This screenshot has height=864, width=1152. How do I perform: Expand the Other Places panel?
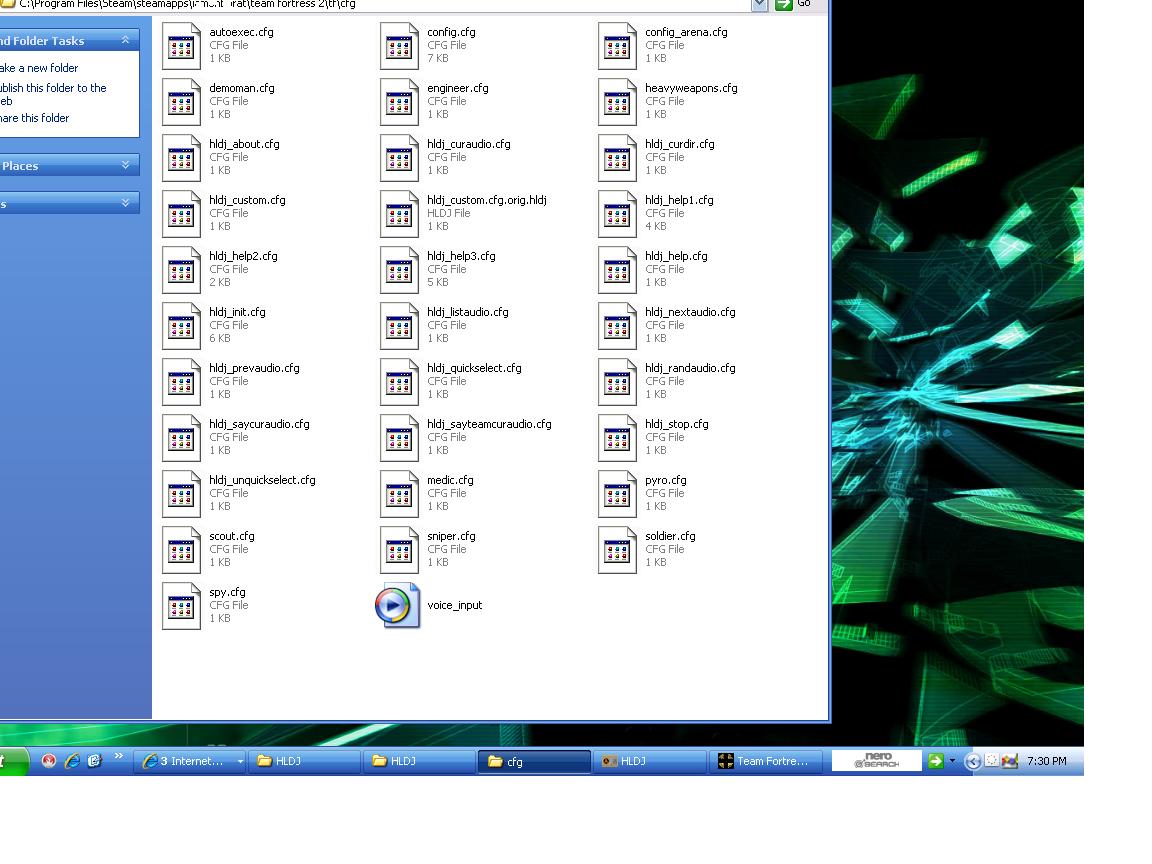point(126,165)
